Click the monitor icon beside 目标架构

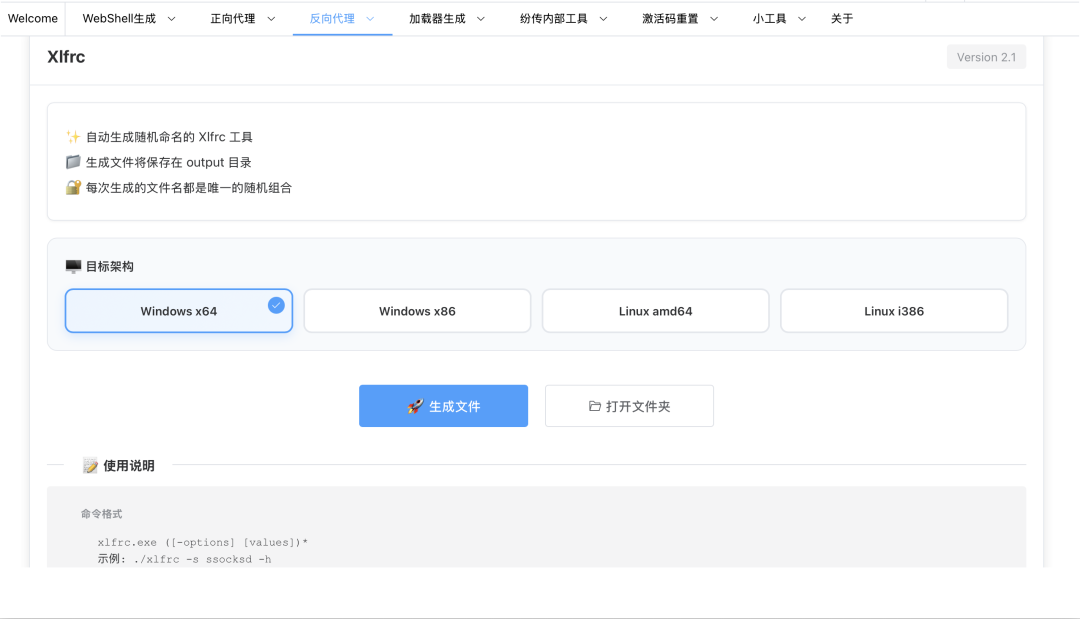[73, 266]
